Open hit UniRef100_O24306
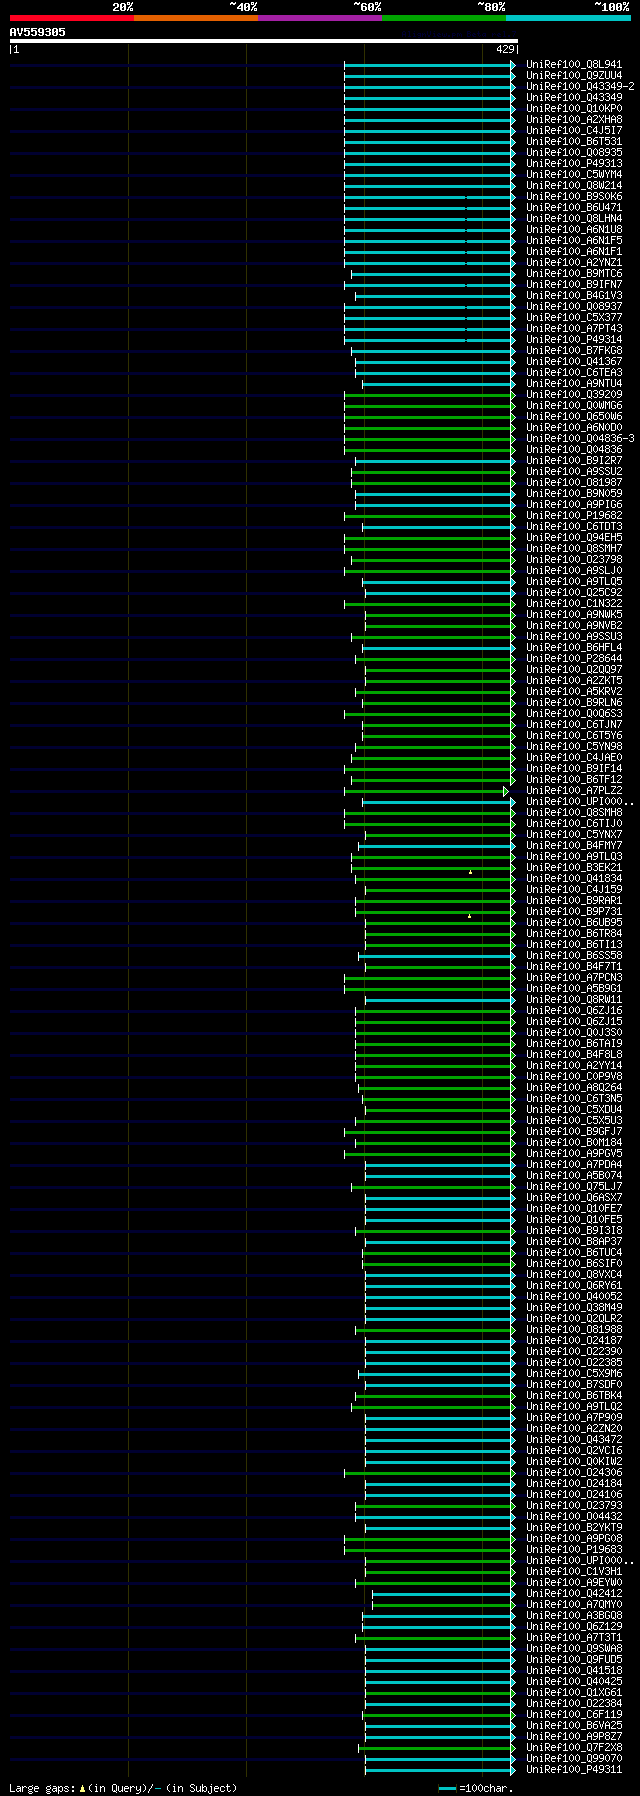Viewport: 640px width, 1796px height. coord(574,1473)
